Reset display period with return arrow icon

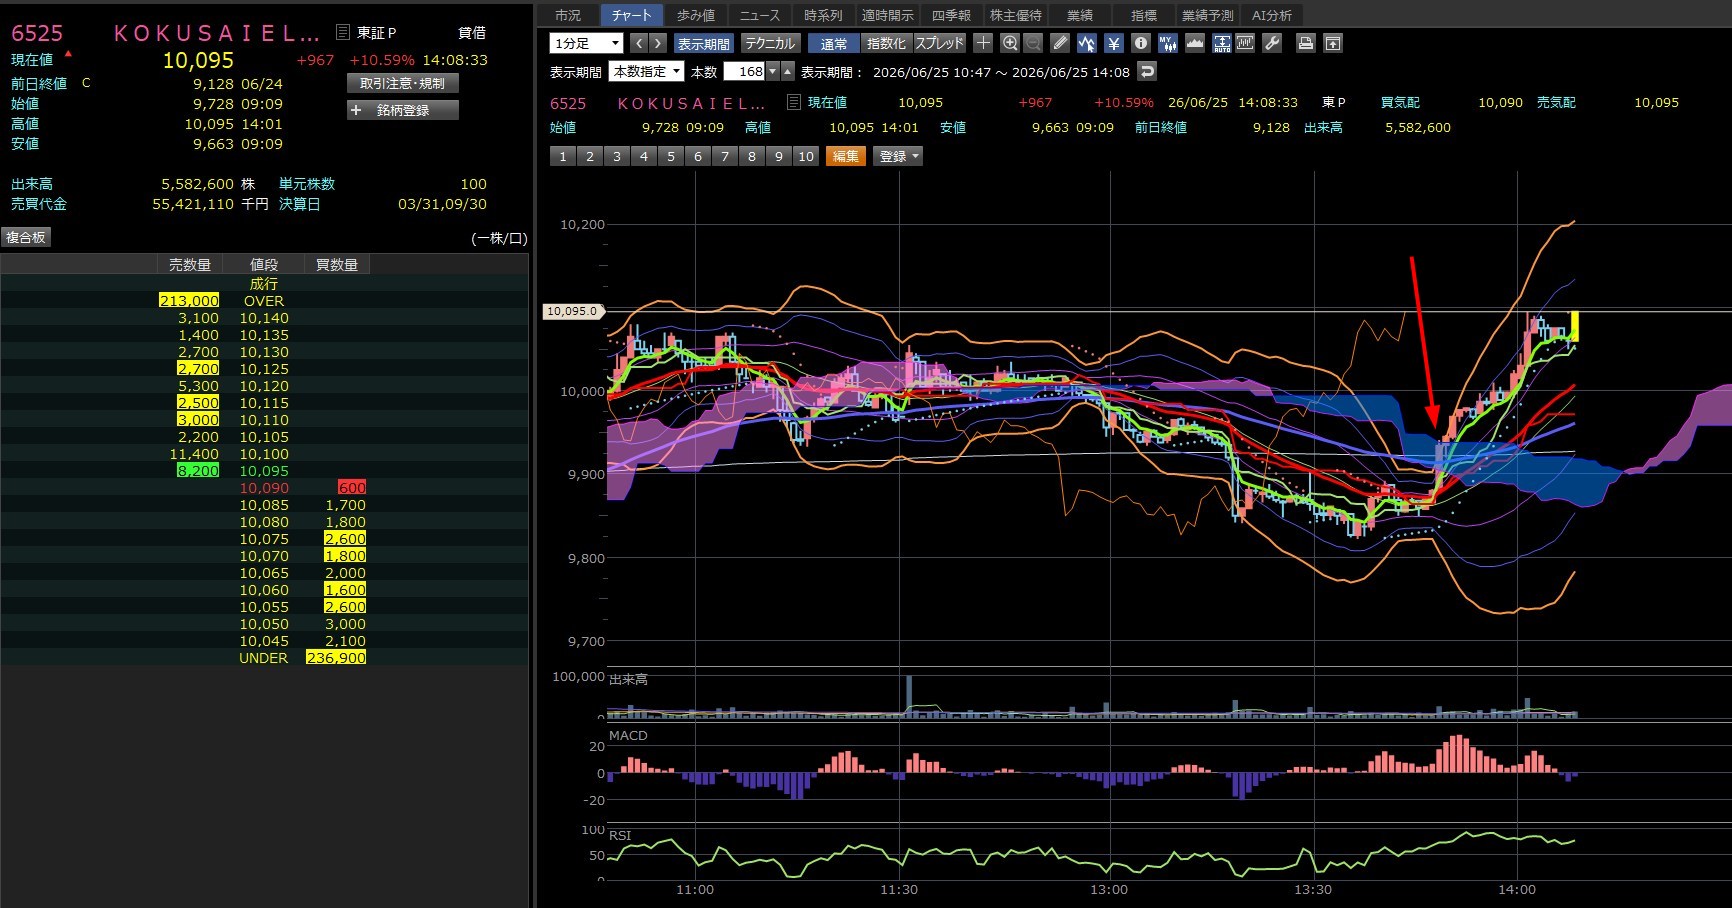pyautogui.click(x=1147, y=71)
